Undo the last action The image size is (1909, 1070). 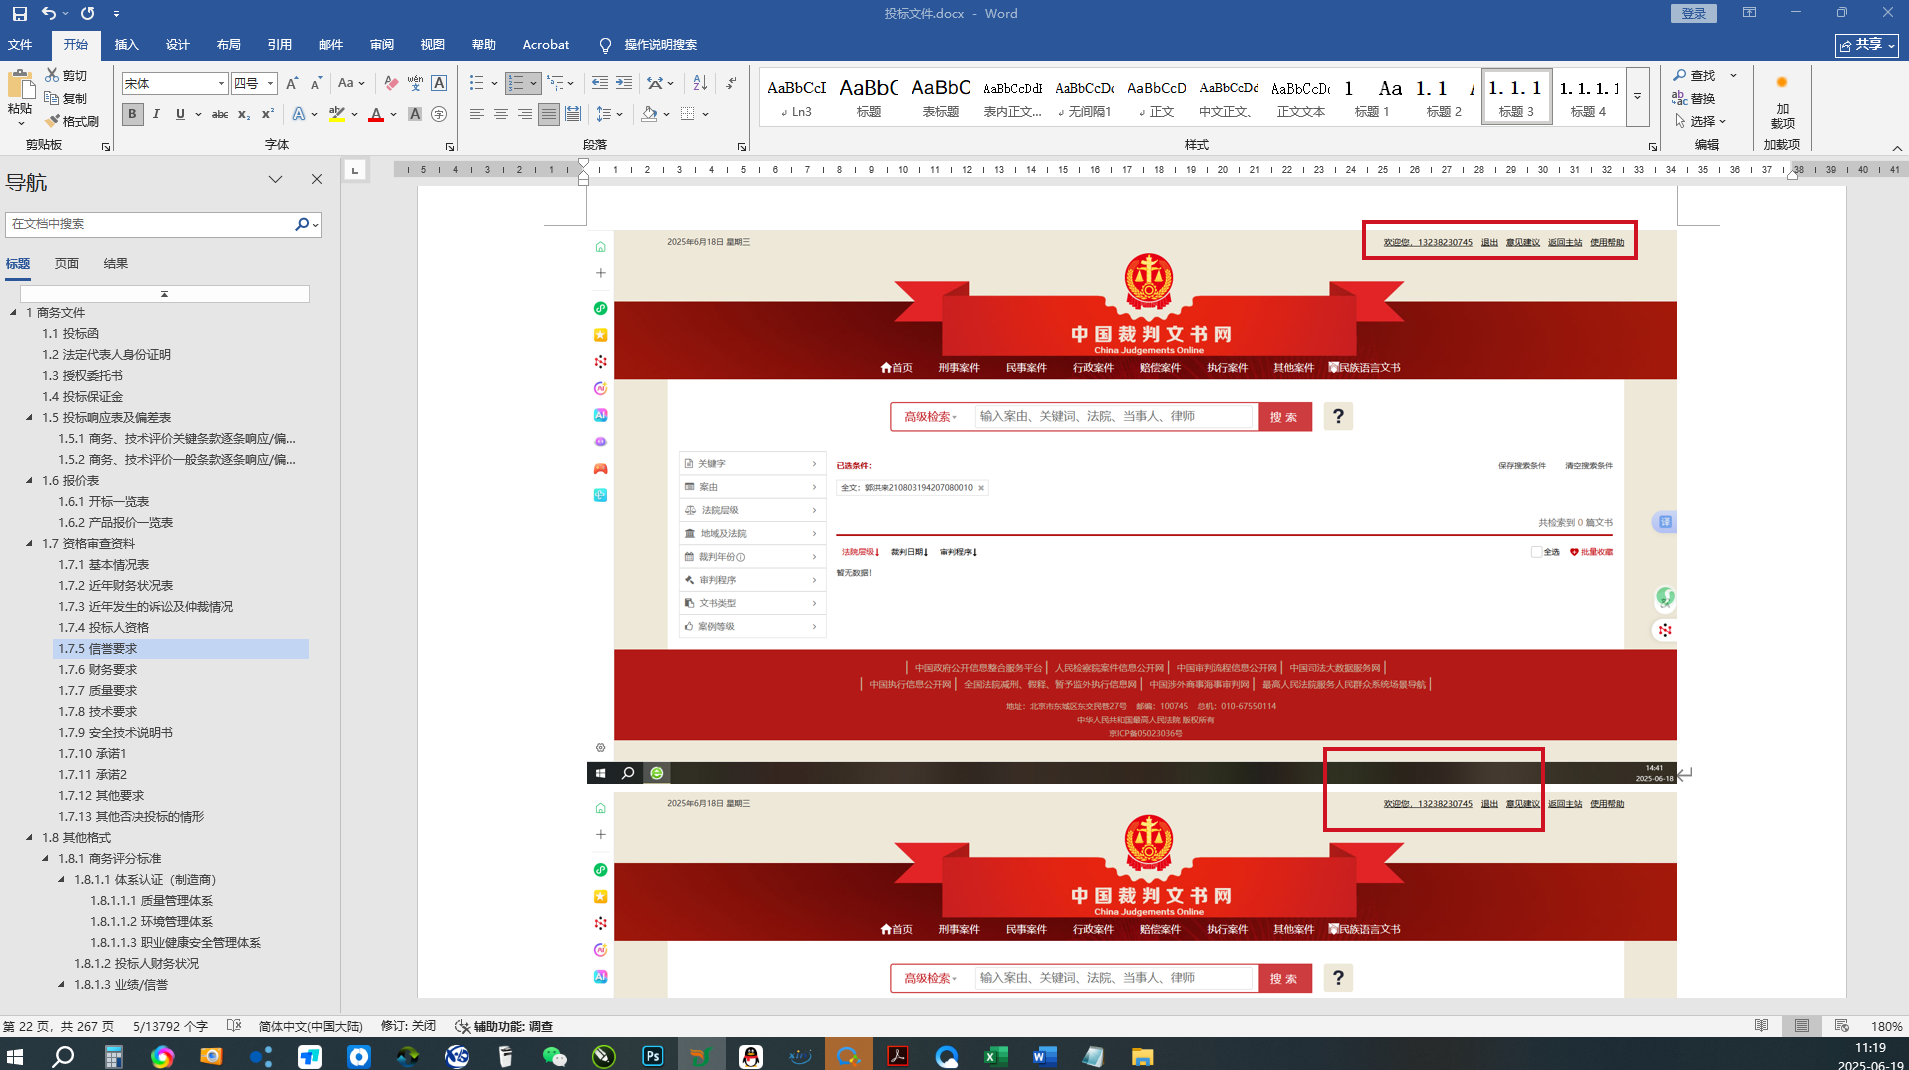click(49, 14)
